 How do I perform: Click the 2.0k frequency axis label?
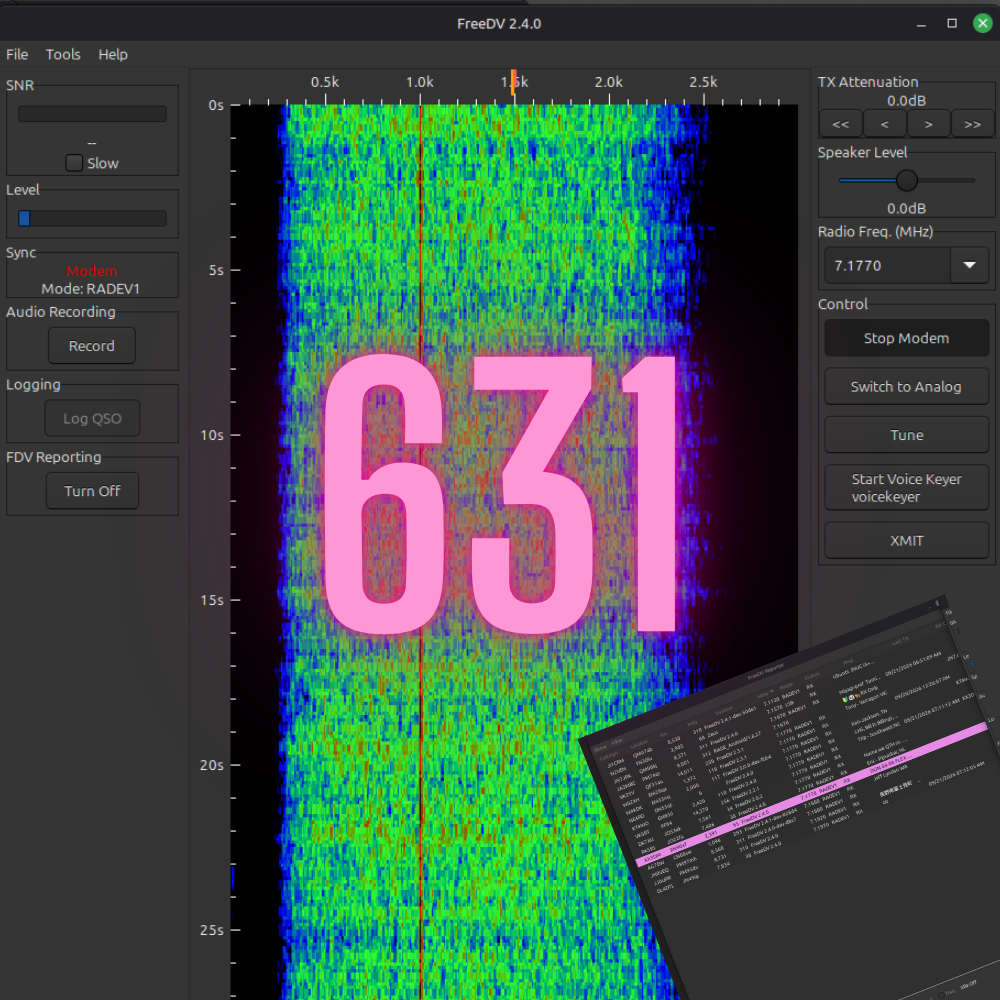[x=608, y=82]
